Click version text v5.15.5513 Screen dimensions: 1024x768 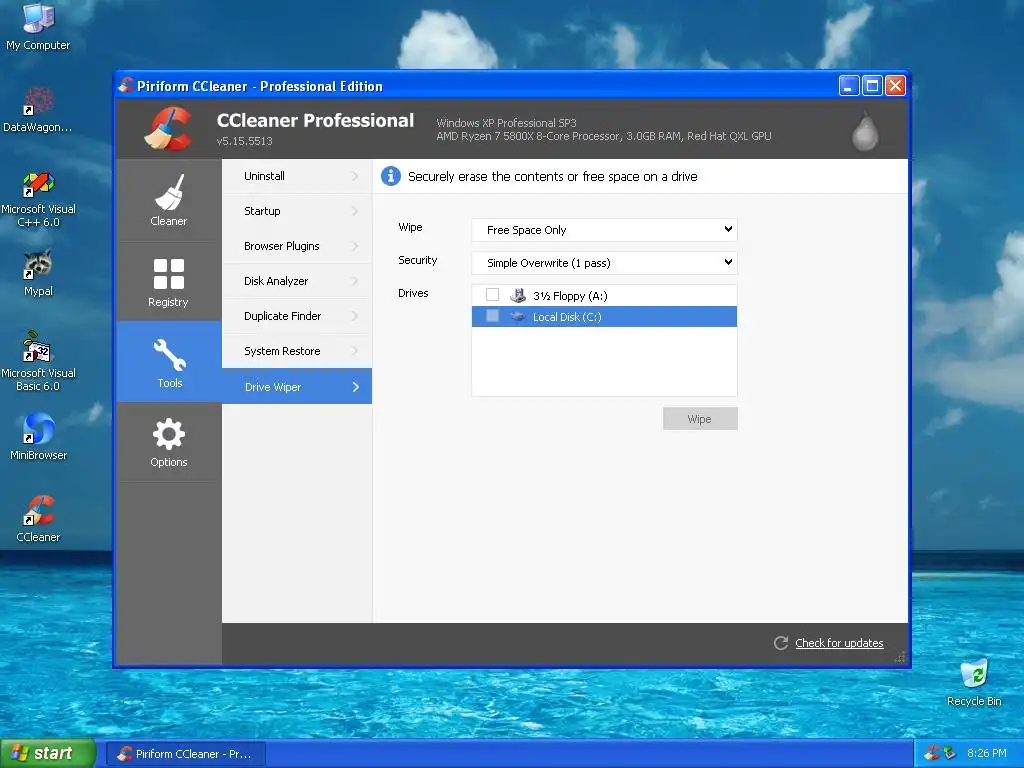click(244, 141)
